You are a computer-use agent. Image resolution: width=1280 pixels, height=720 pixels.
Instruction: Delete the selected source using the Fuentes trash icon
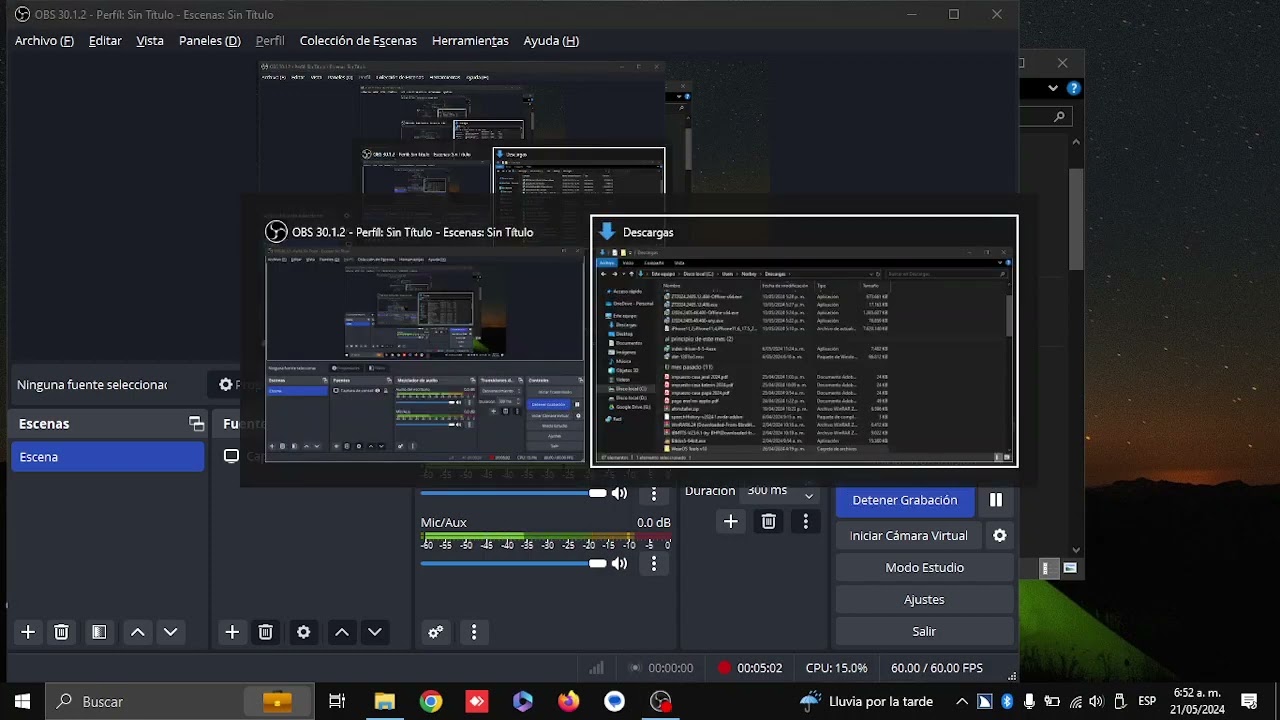(265, 632)
